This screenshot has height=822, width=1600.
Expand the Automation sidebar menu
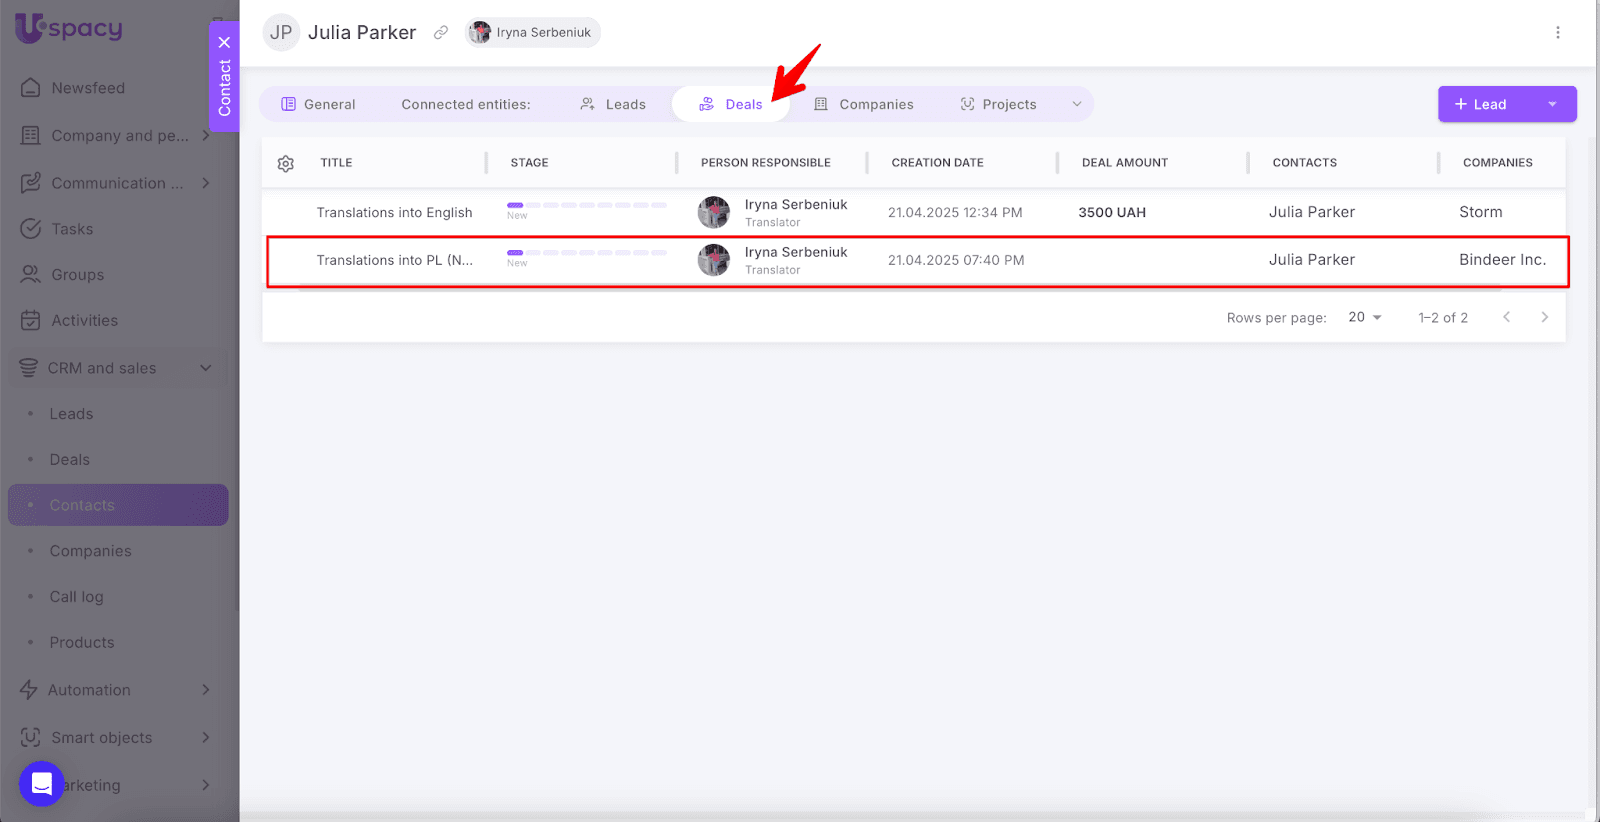(205, 690)
